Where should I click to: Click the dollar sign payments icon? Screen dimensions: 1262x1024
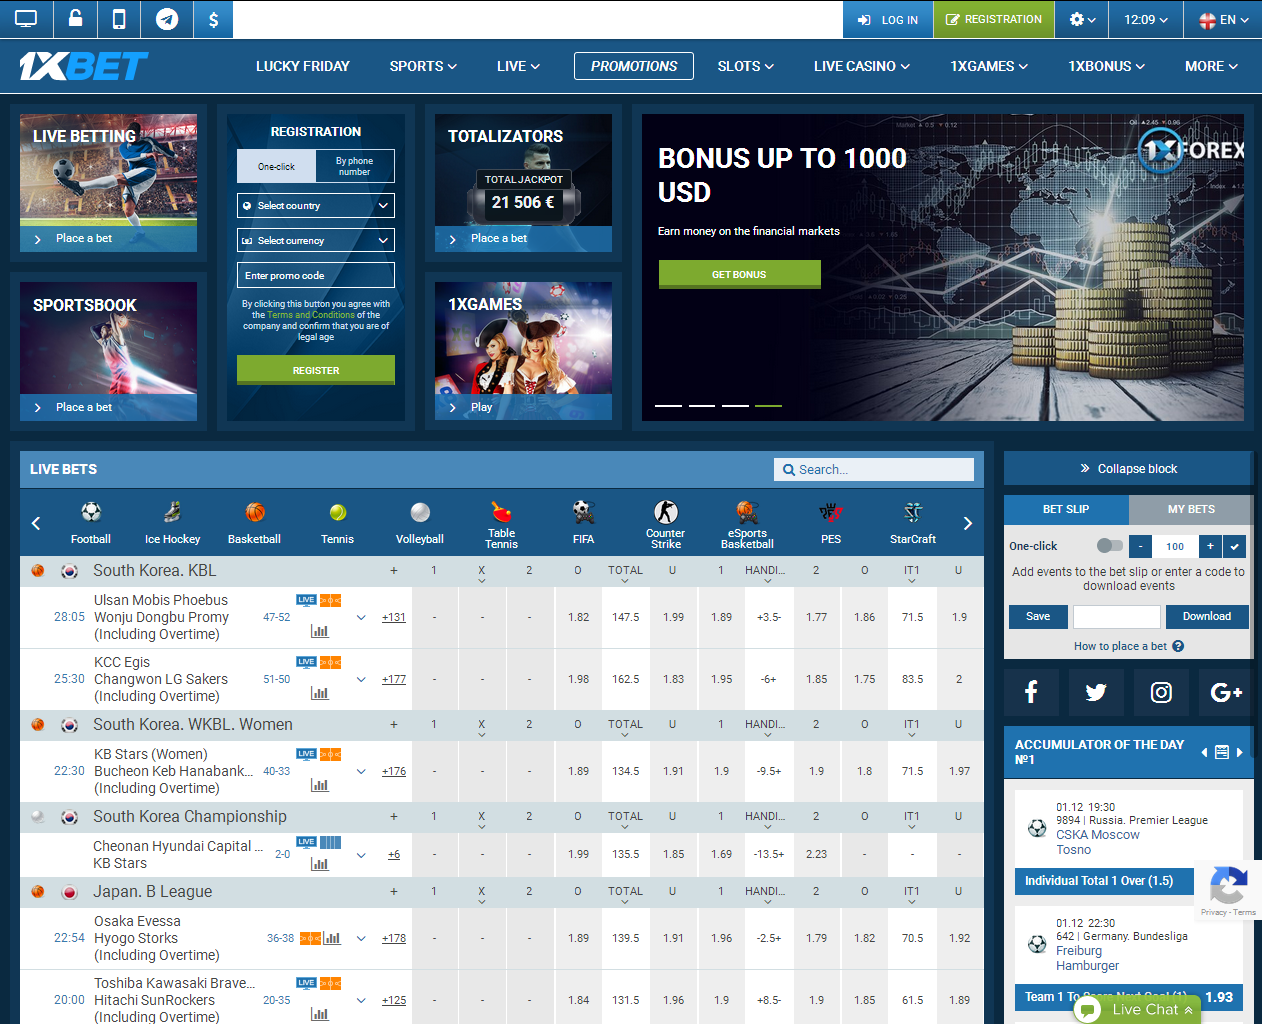tap(213, 19)
